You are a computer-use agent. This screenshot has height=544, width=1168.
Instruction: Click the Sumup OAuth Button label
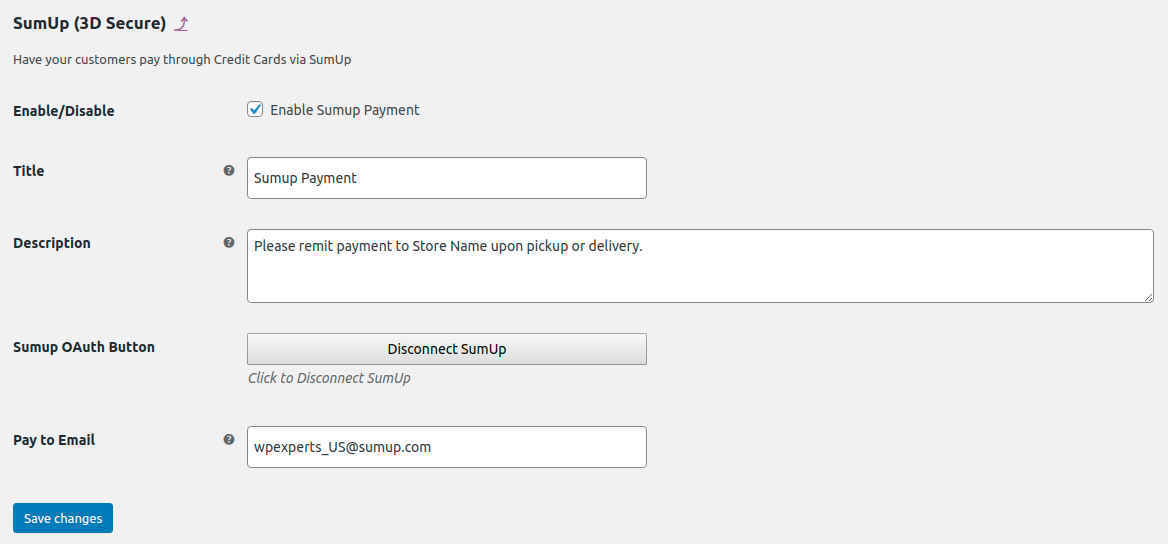(x=84, y=347)
